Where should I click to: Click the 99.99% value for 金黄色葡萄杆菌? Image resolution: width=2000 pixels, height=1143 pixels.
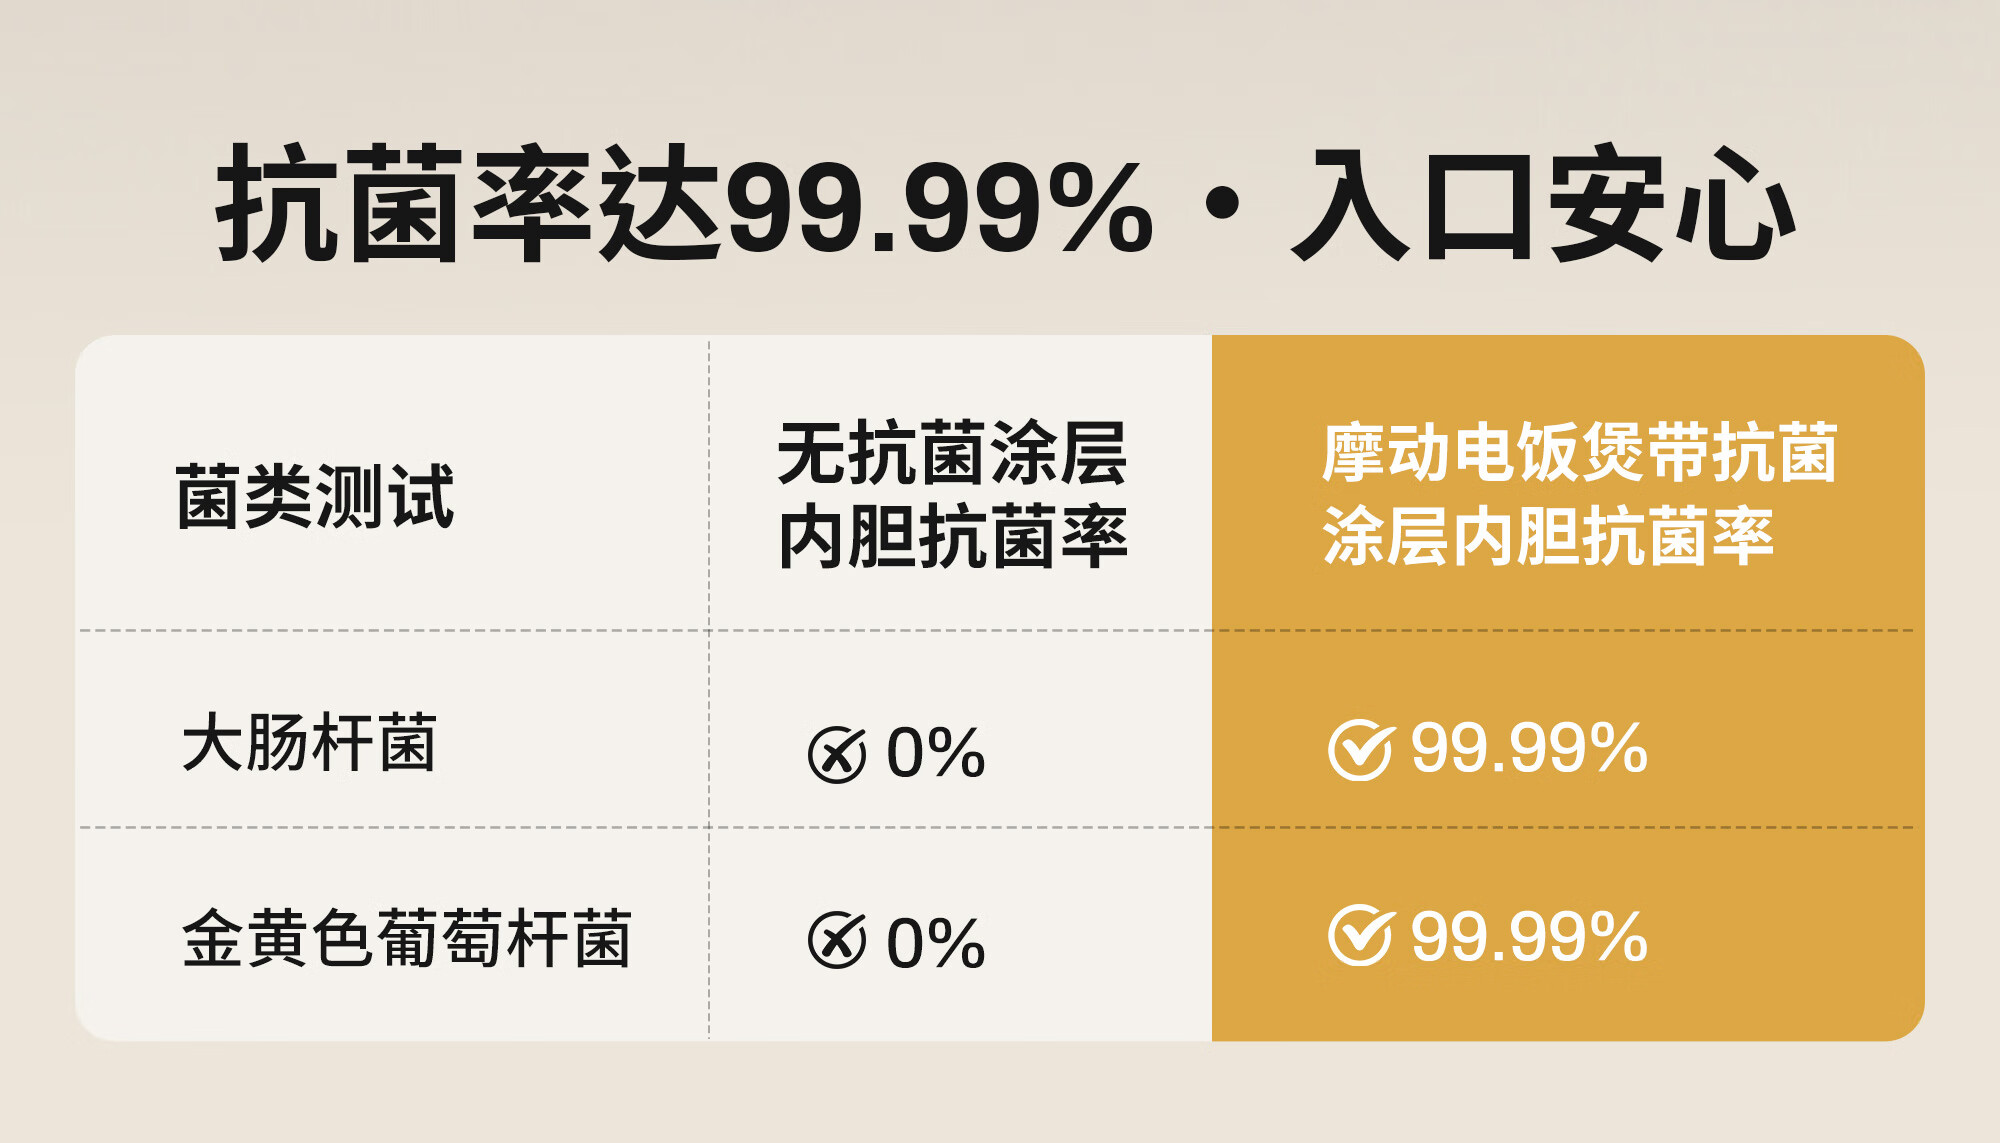(1529, 937)
